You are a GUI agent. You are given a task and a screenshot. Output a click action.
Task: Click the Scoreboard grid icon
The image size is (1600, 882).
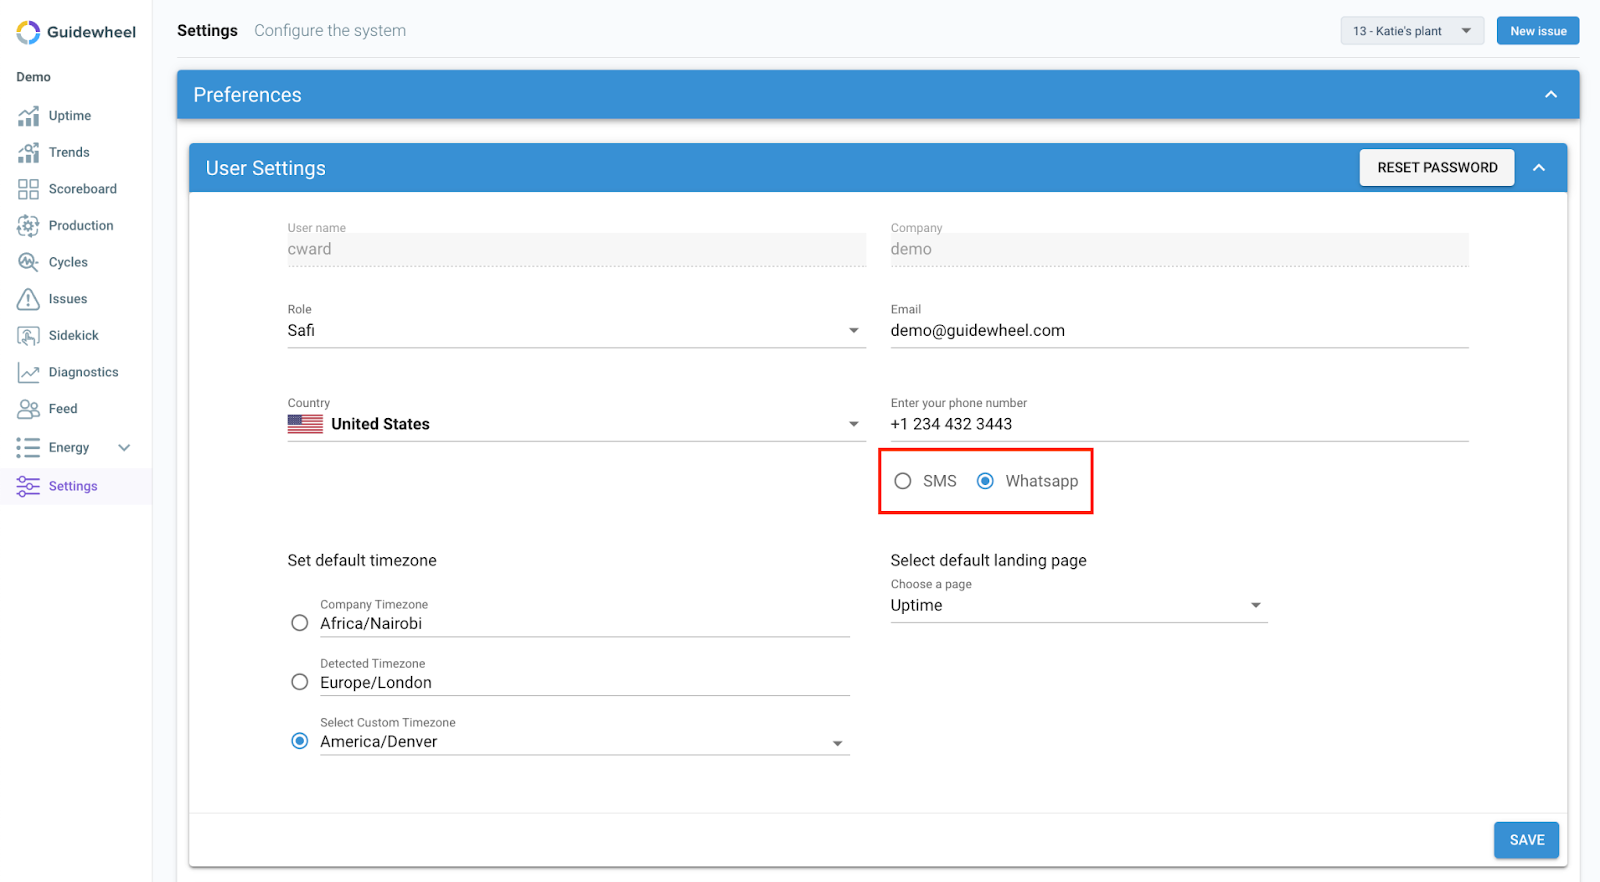click(x=28, y=189)
